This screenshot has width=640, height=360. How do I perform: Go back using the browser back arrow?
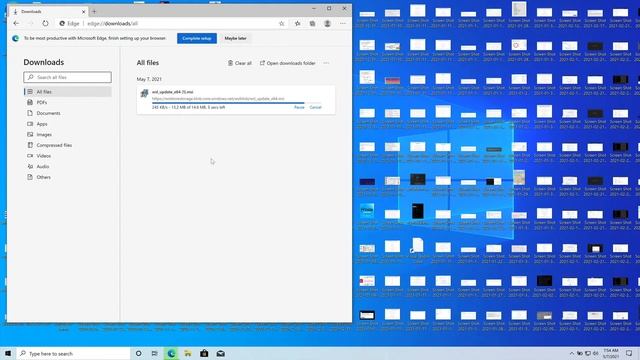[x=16, y=24]
